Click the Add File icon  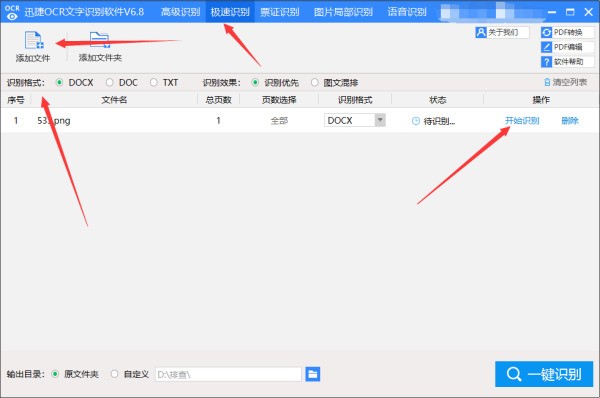point(34,40)
